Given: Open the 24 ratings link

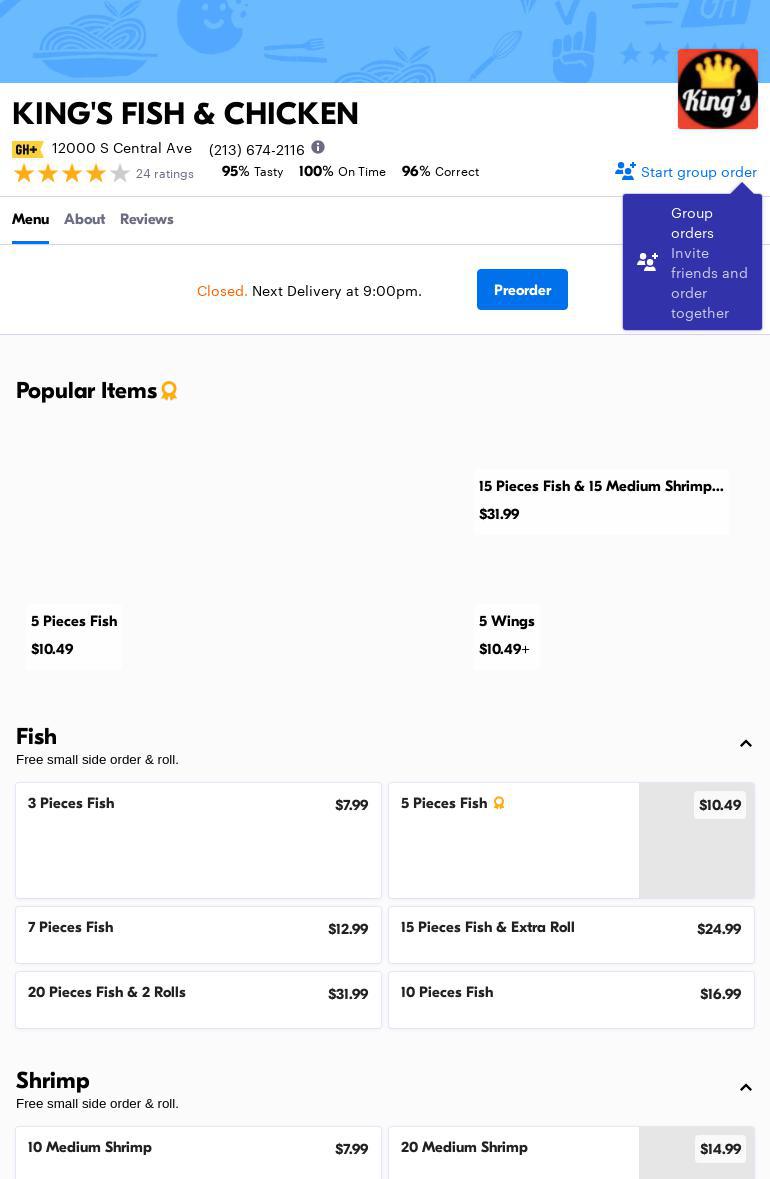Looking at the screenshot, I should (x=164, y=174).
